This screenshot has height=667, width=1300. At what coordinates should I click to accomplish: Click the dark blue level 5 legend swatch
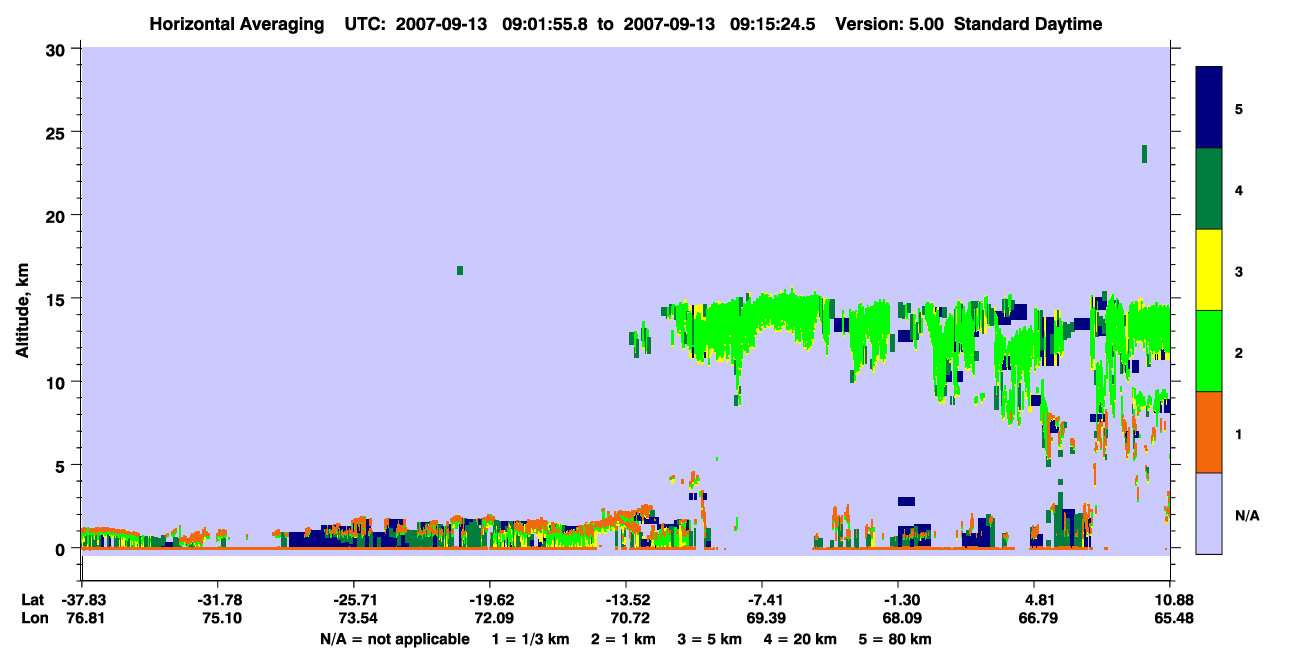click(x=1209, y=108)
